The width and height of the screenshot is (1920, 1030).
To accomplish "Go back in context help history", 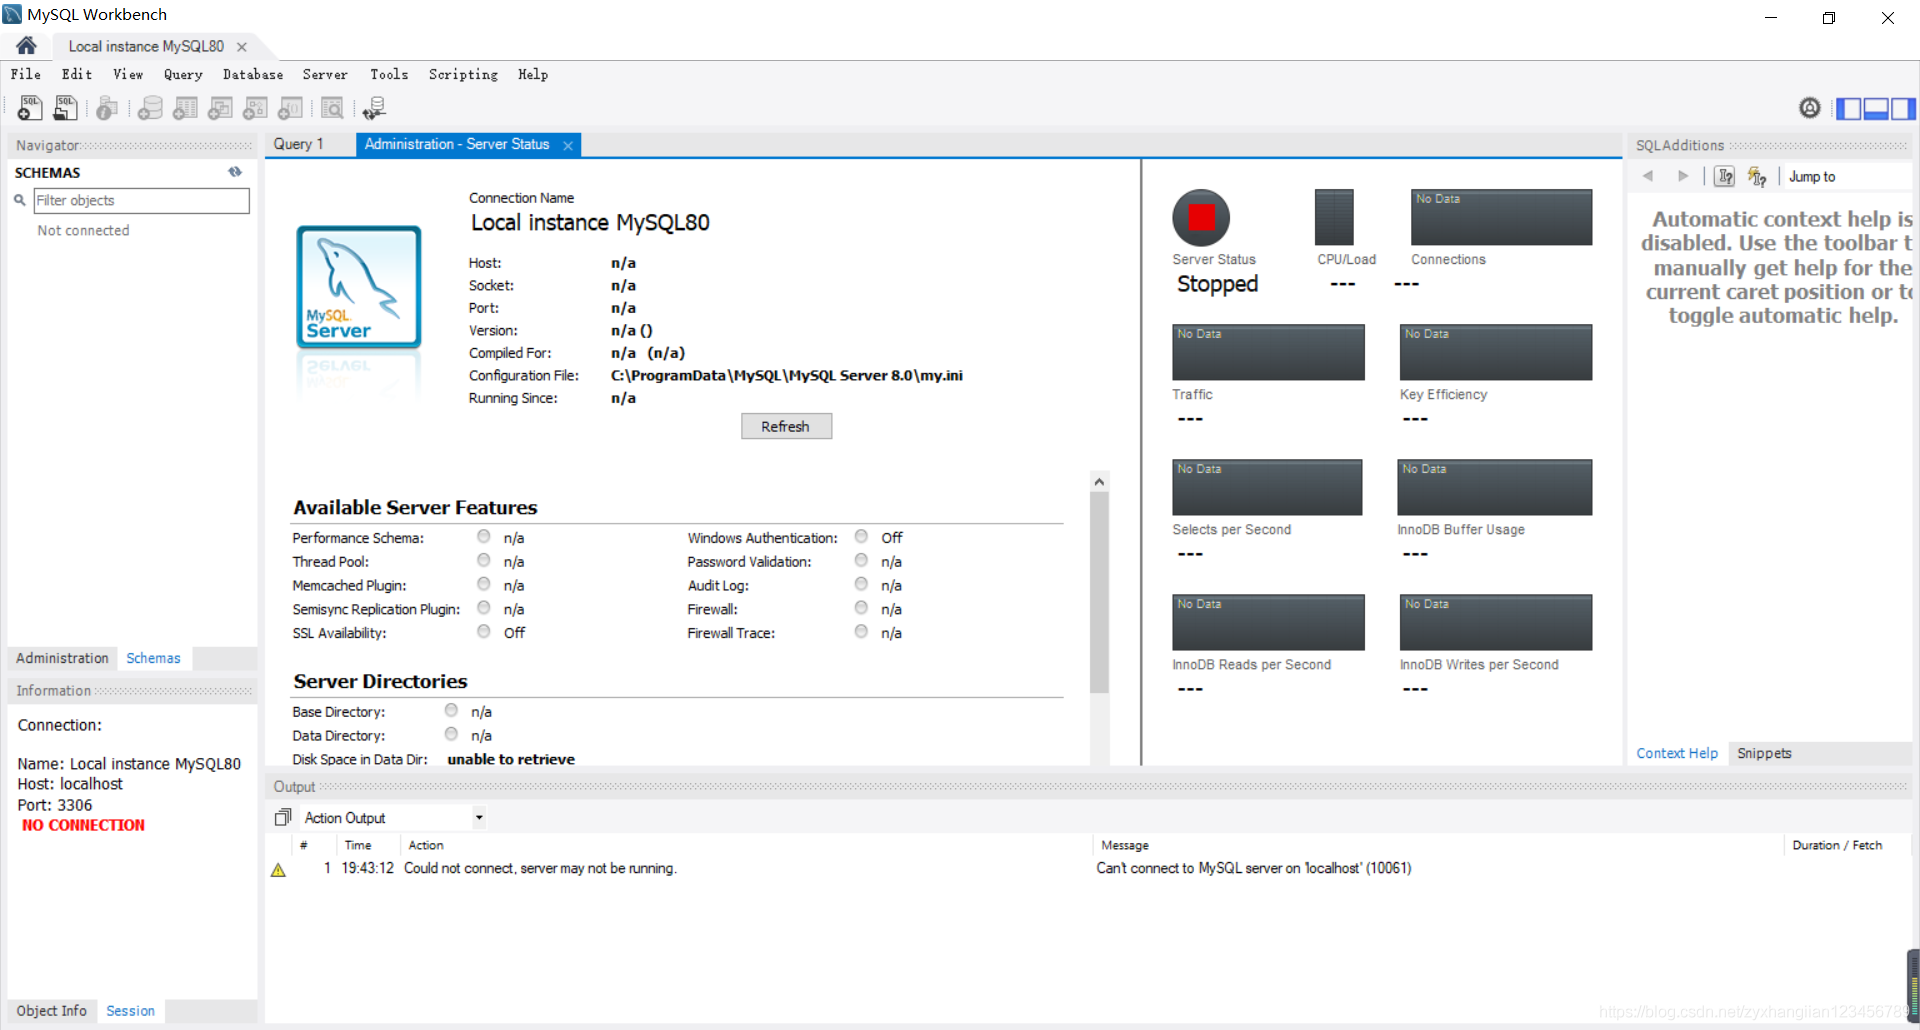I will pyautogui.click(x=1648, y=176).
